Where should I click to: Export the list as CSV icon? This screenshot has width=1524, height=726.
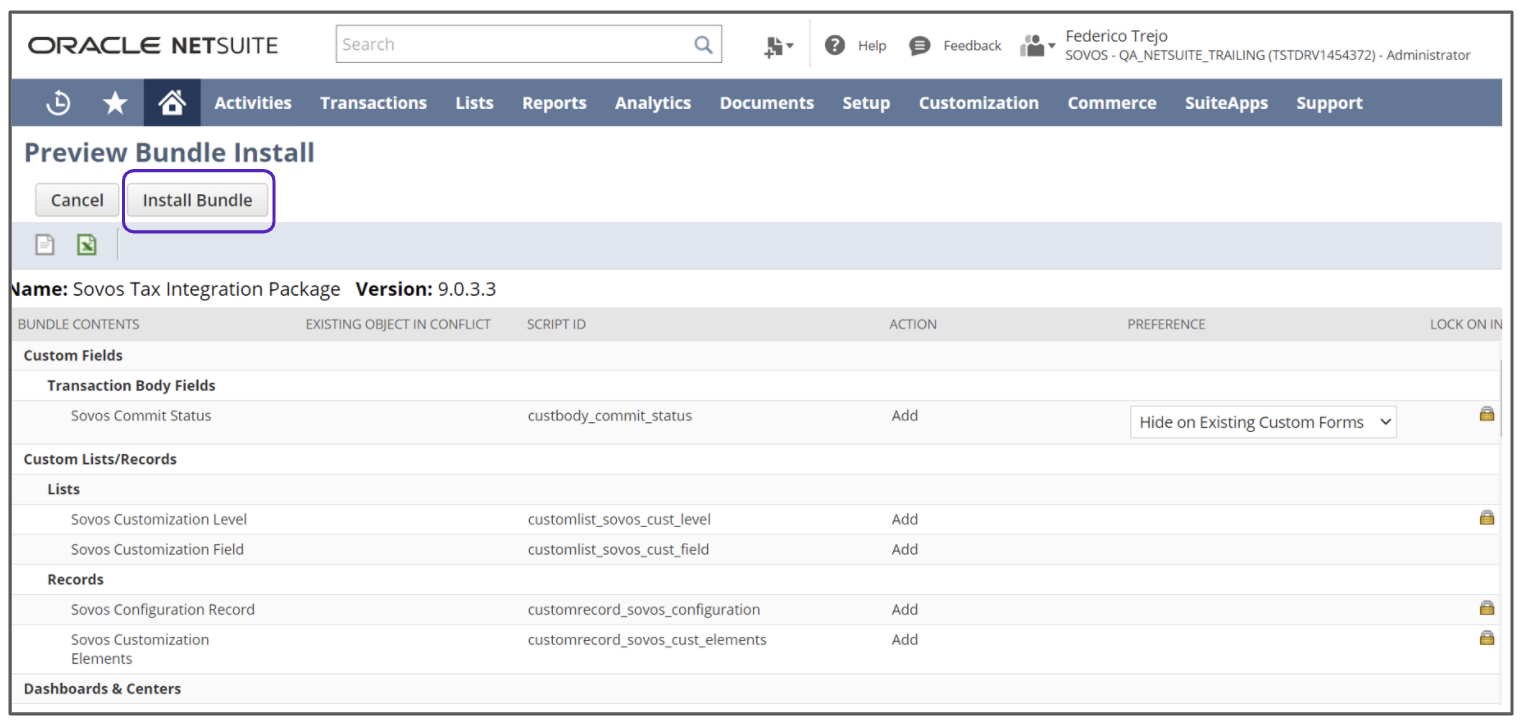point(45,245)
